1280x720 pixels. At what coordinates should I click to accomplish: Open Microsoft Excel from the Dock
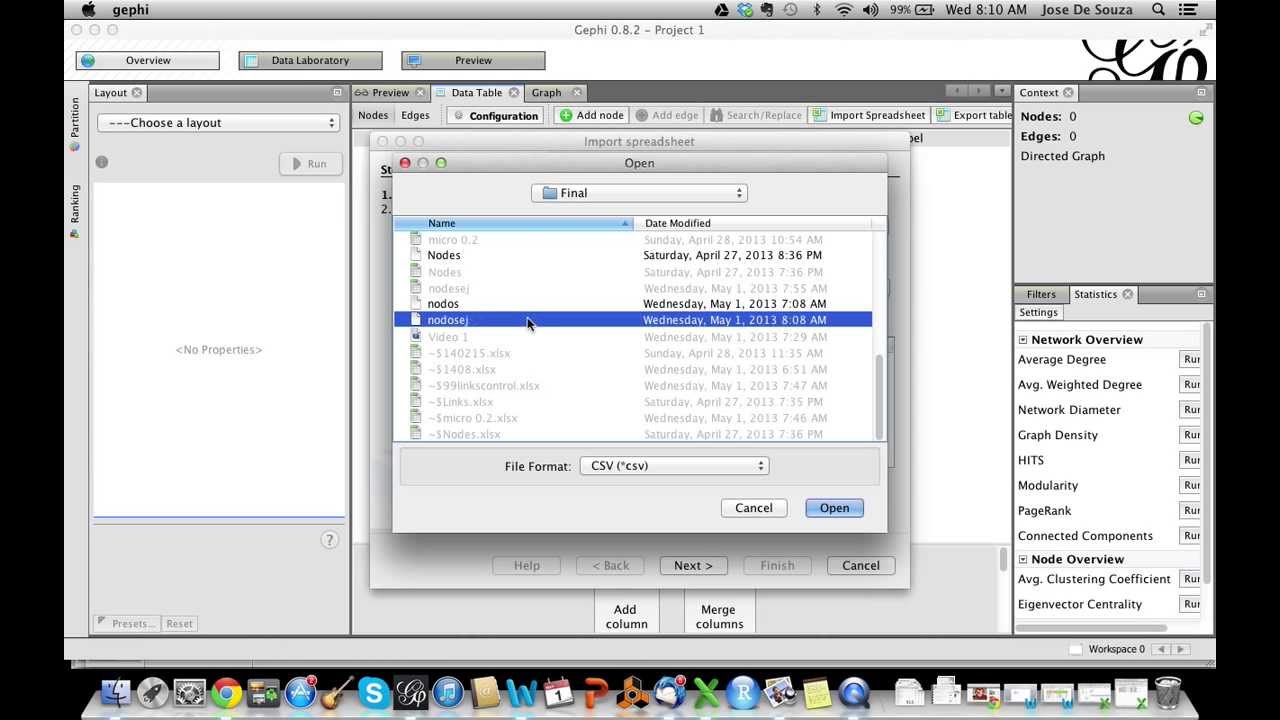(706, 692)
